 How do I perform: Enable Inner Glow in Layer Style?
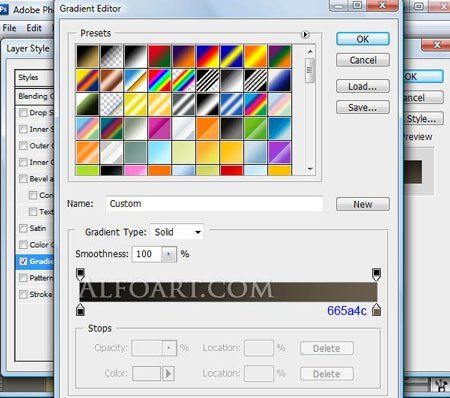tap(23, 162)
